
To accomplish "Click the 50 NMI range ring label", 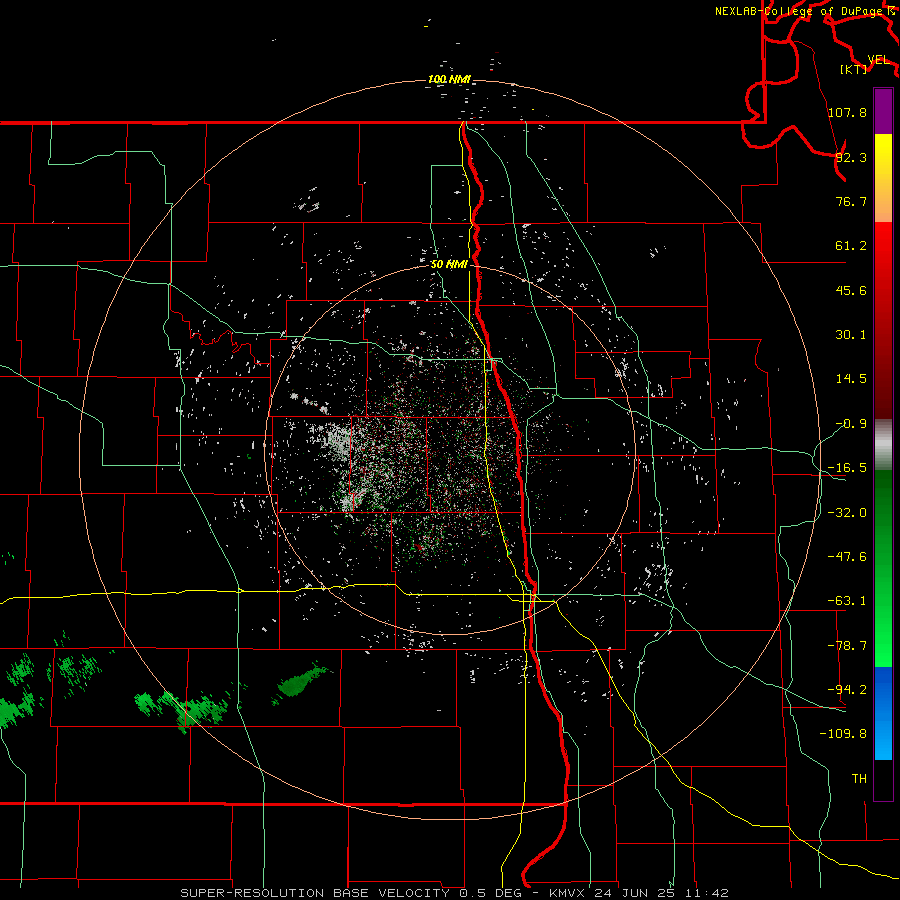I will click(x=449, y=265).
